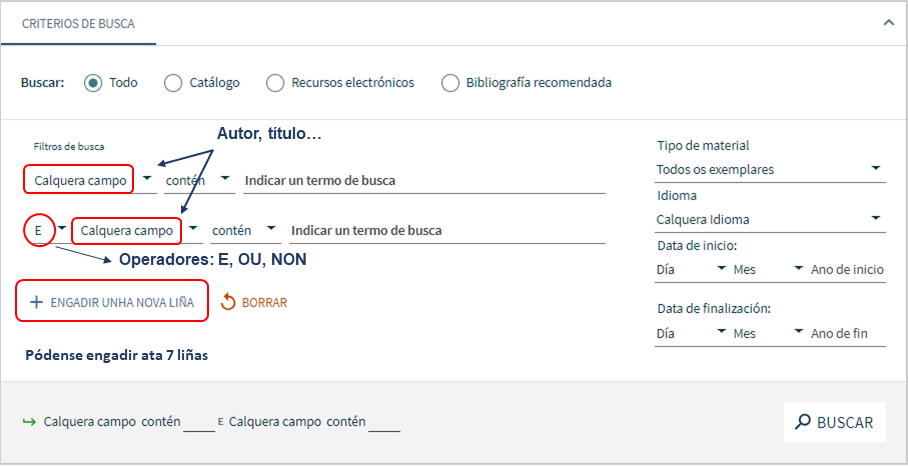Click the plus icon to add a new line
The width and height of the screenshot is (908, 466).
36,302
